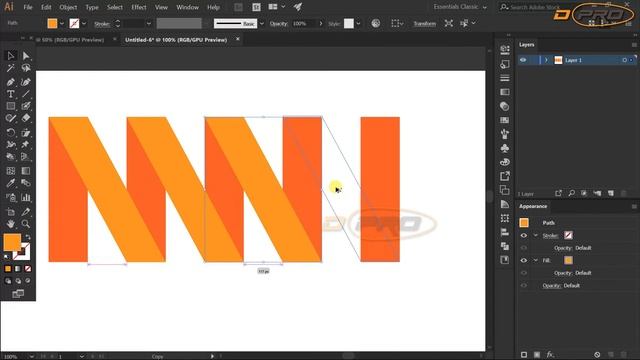
Task: Click the Recolor Artwork wheel icon
Action: click(376, 23)
